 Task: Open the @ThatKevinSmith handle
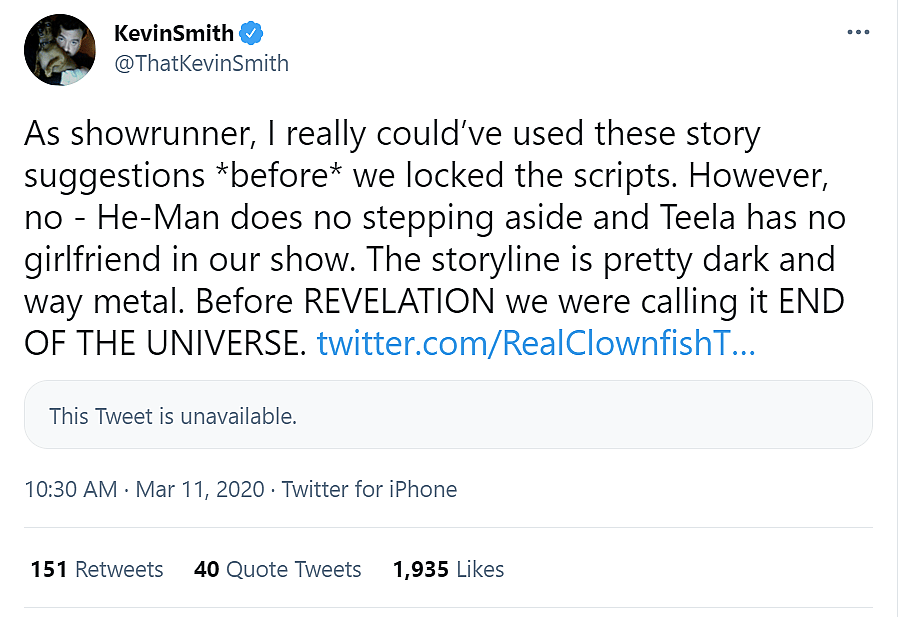pyautogui.click(x=201, y=64)
